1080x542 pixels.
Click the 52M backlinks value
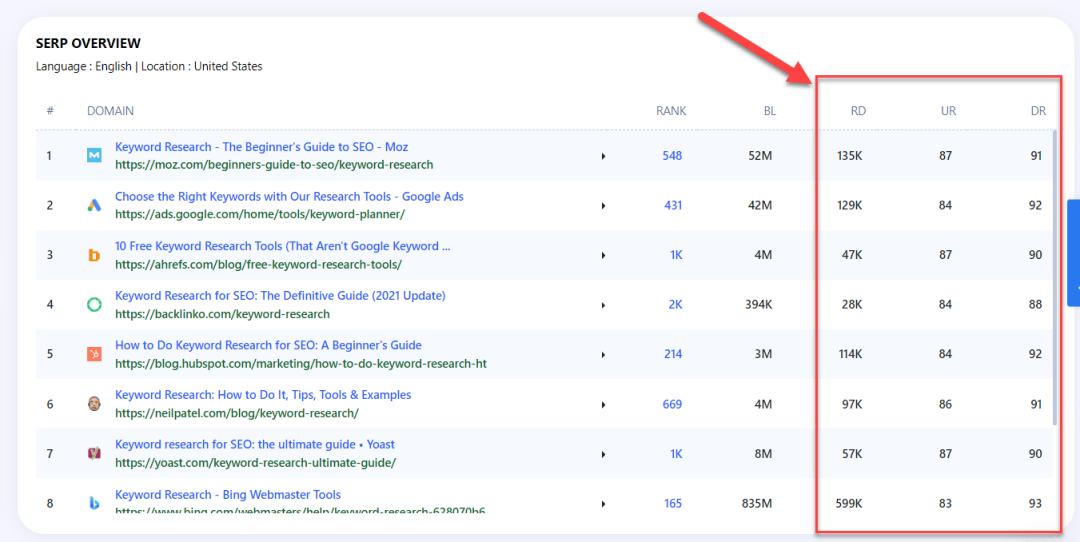[x=760, y=156]
